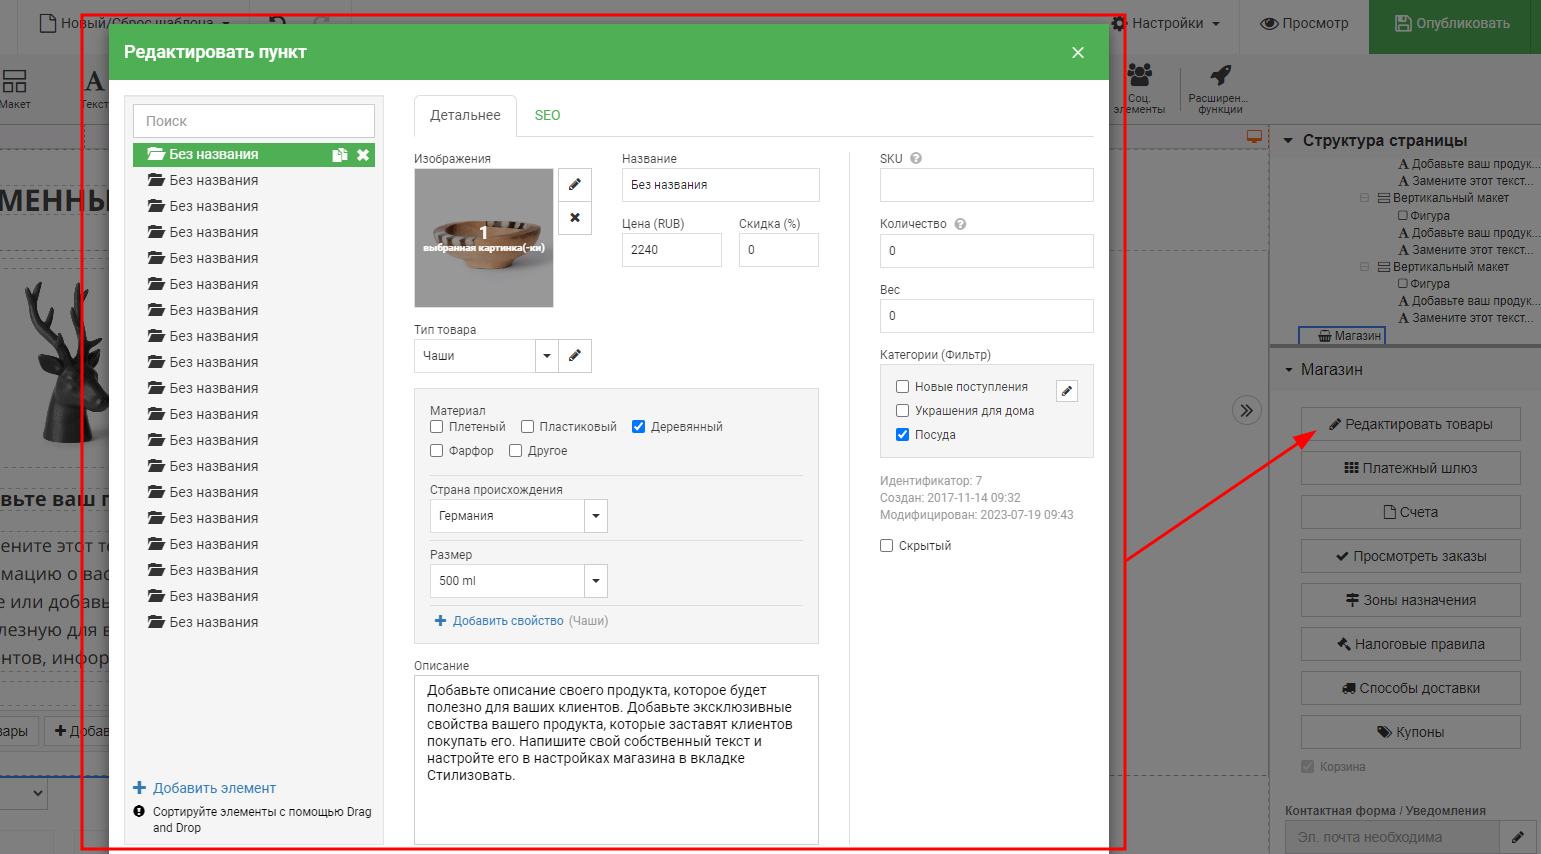Edit categories with the pencil icon

[x=1067, y=392]
